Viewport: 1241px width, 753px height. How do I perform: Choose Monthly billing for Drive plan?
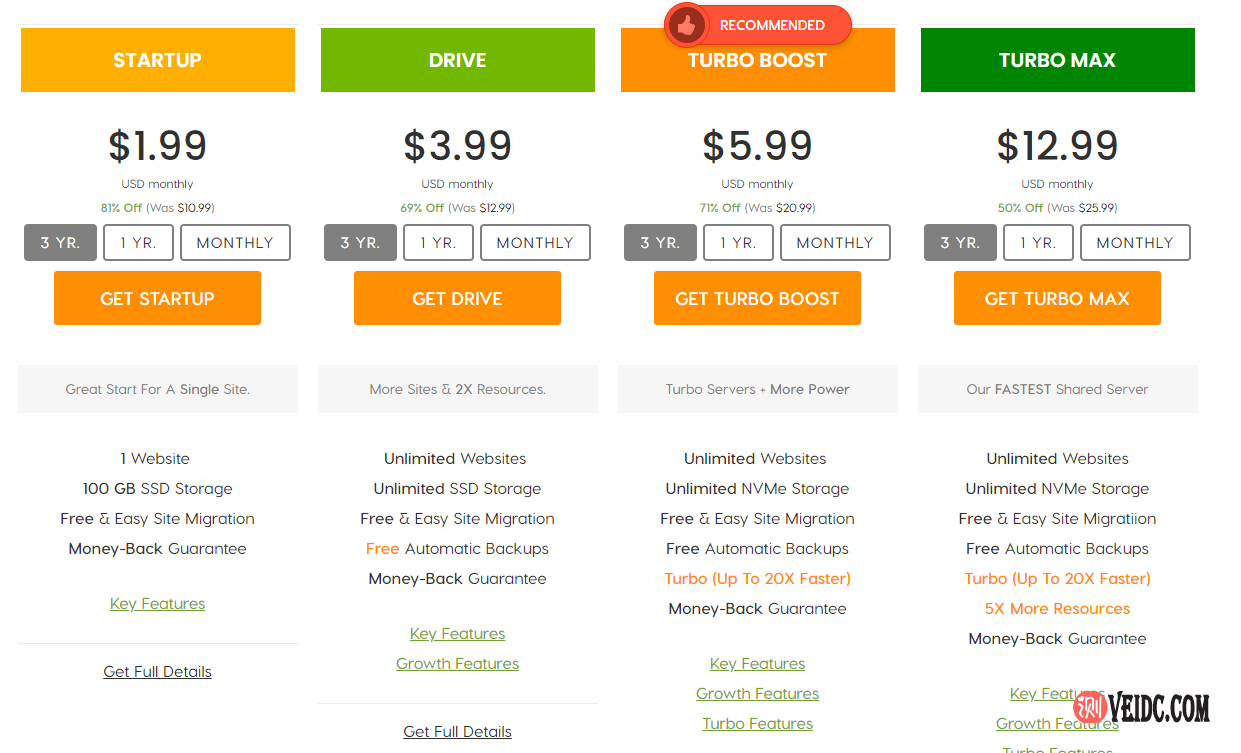[x=535, y=243]
